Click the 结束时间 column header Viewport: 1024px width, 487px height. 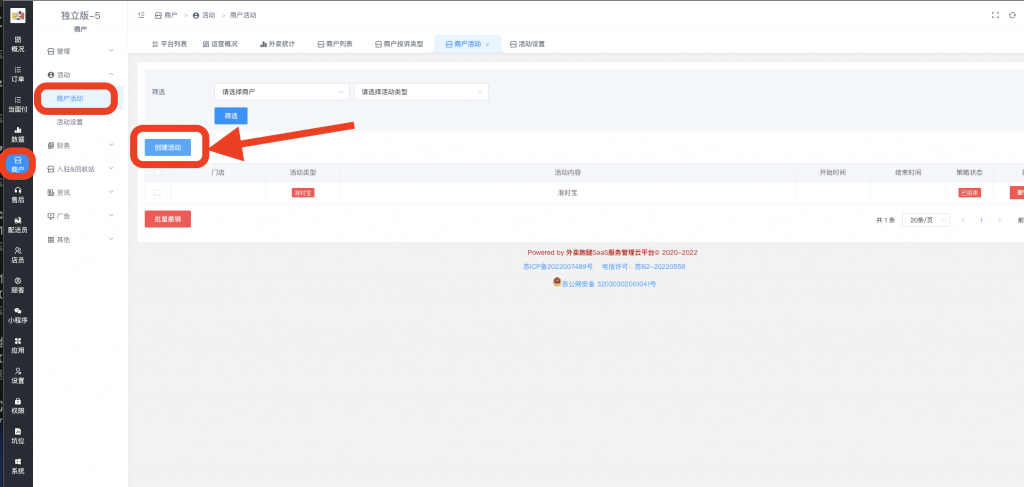(x=908, y=172)
